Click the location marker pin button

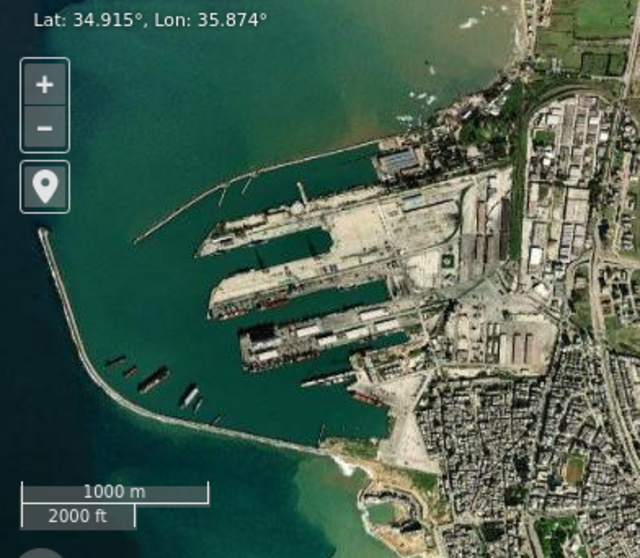45,187
